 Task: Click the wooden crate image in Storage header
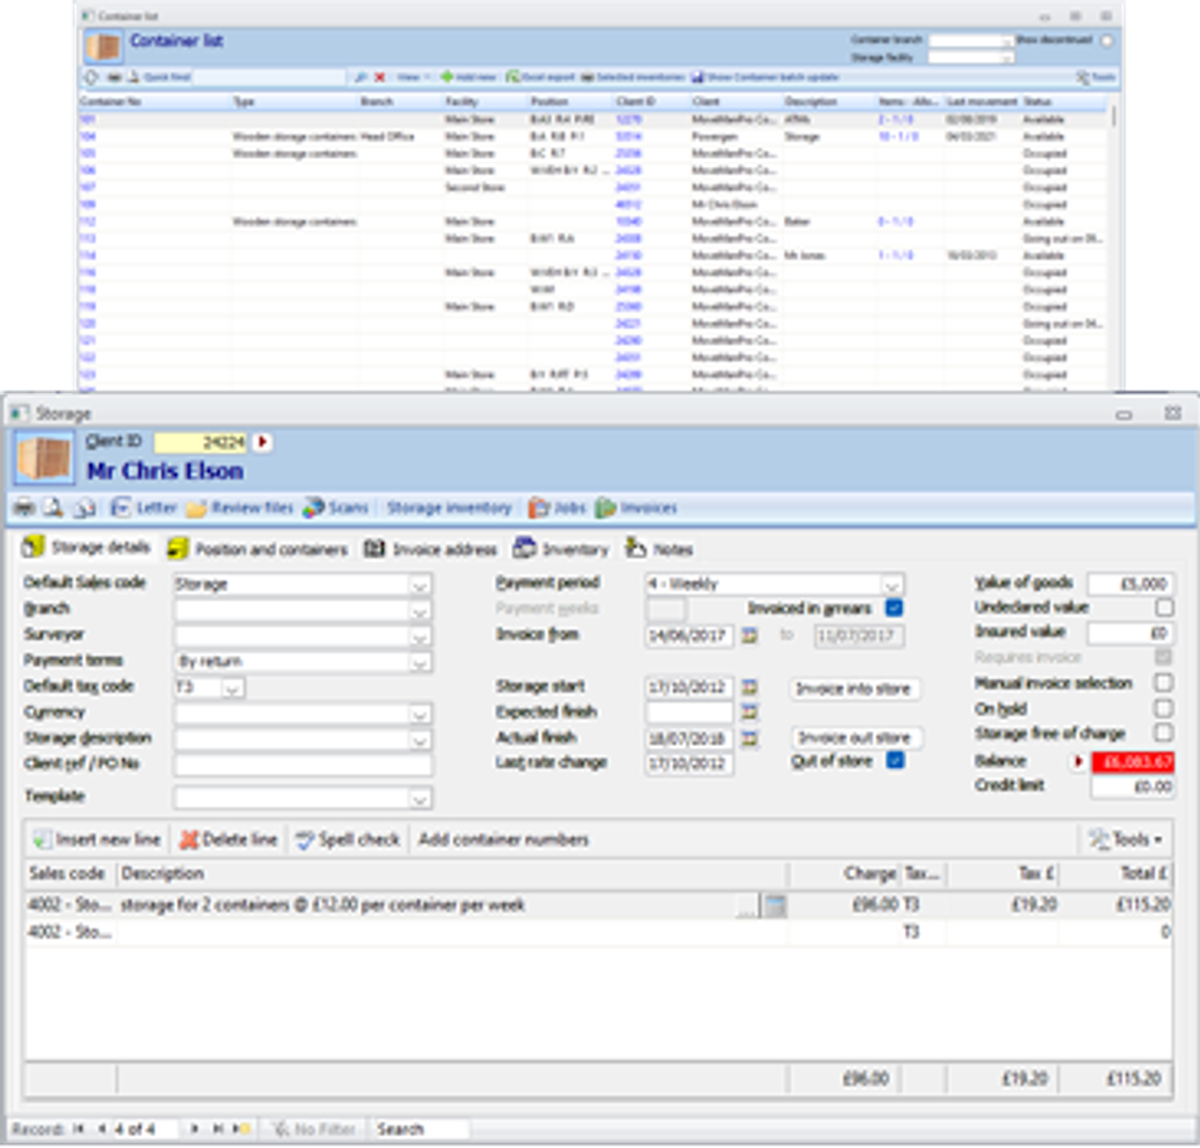click(x=45, y=458)
